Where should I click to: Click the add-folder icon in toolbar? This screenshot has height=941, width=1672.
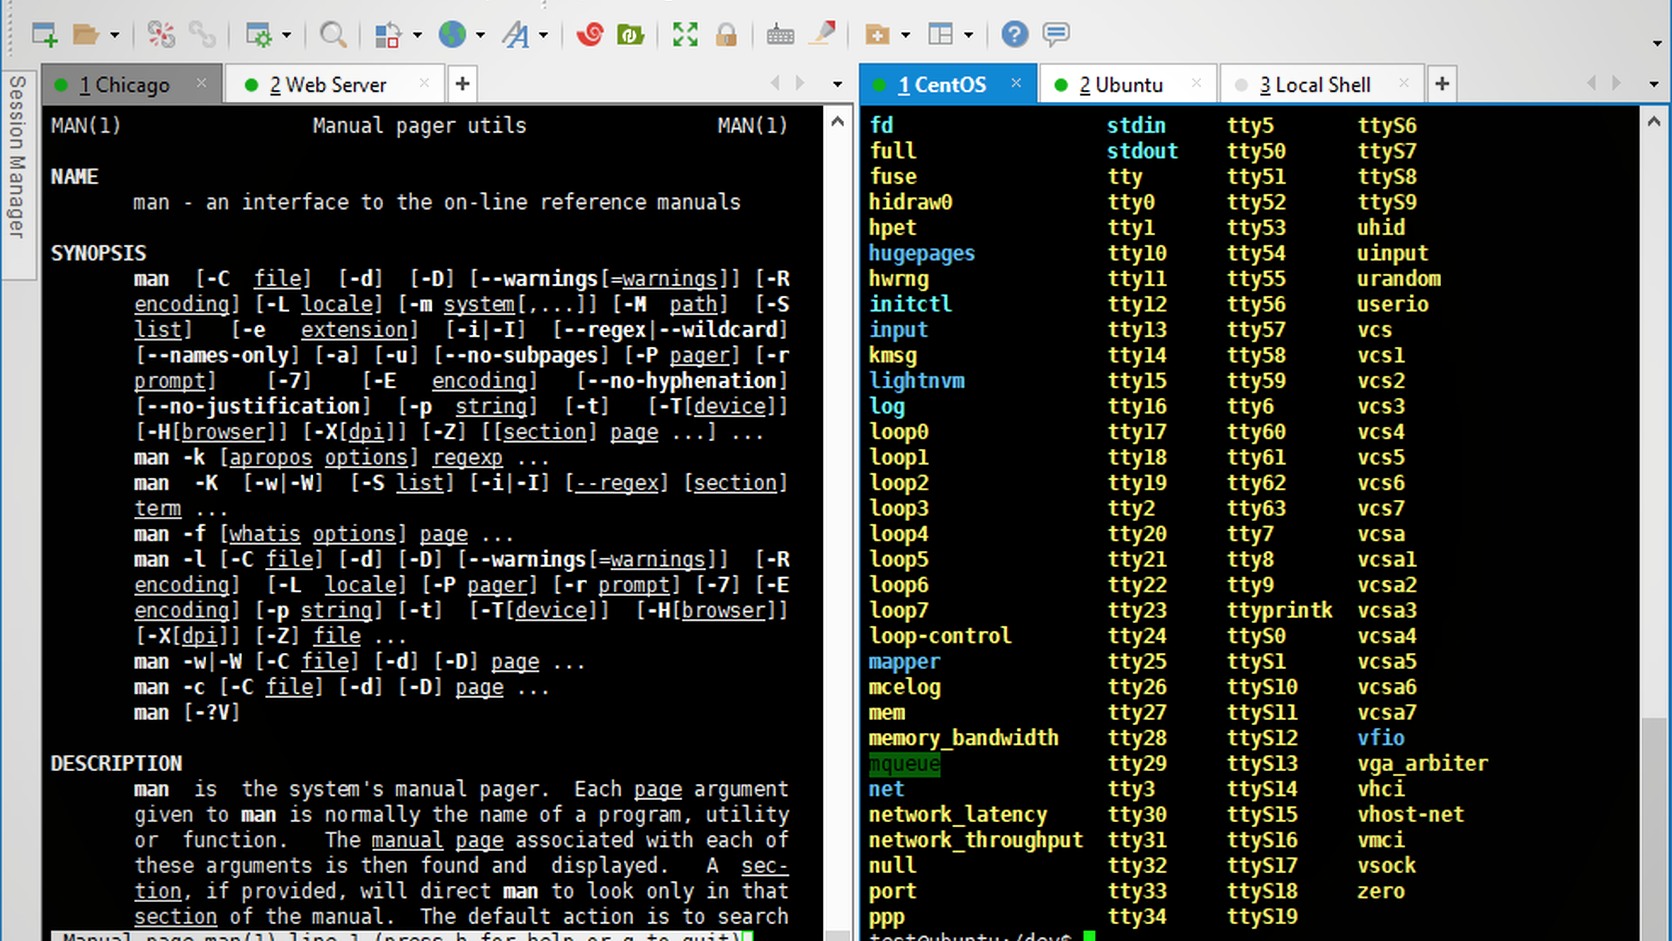click(x=877, y=35)
